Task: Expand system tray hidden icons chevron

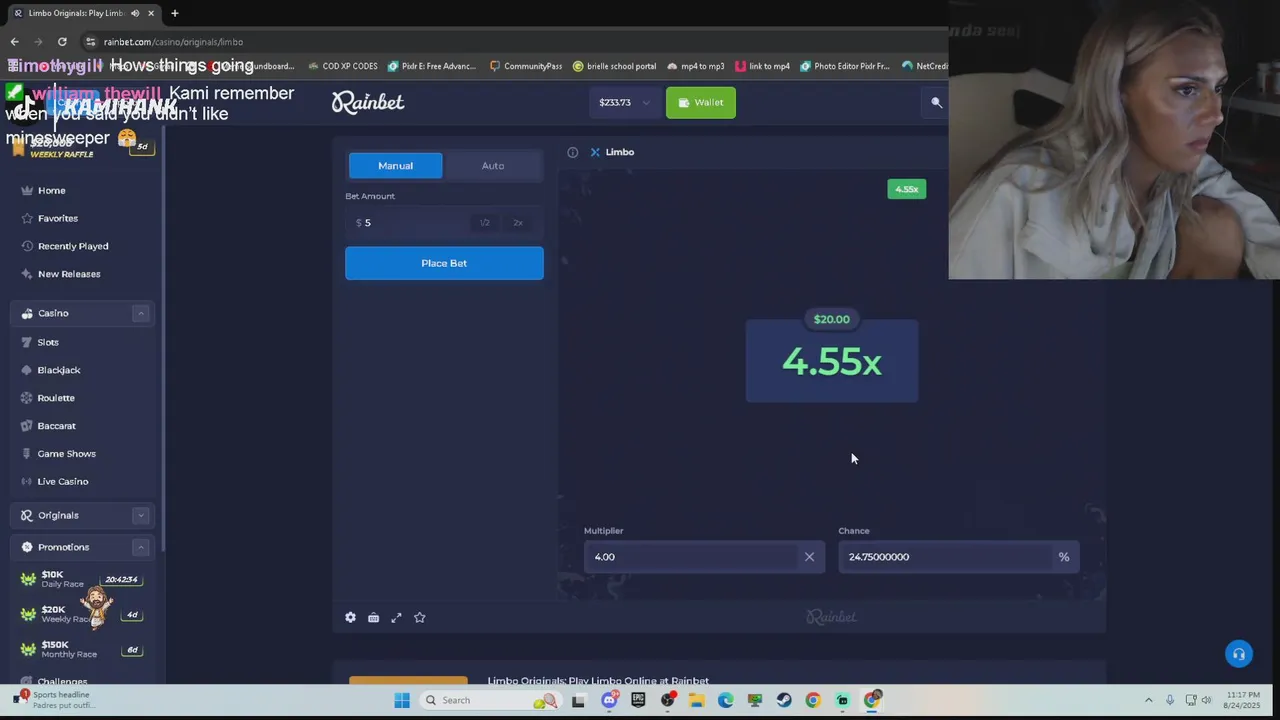Action: [1148, 700]
